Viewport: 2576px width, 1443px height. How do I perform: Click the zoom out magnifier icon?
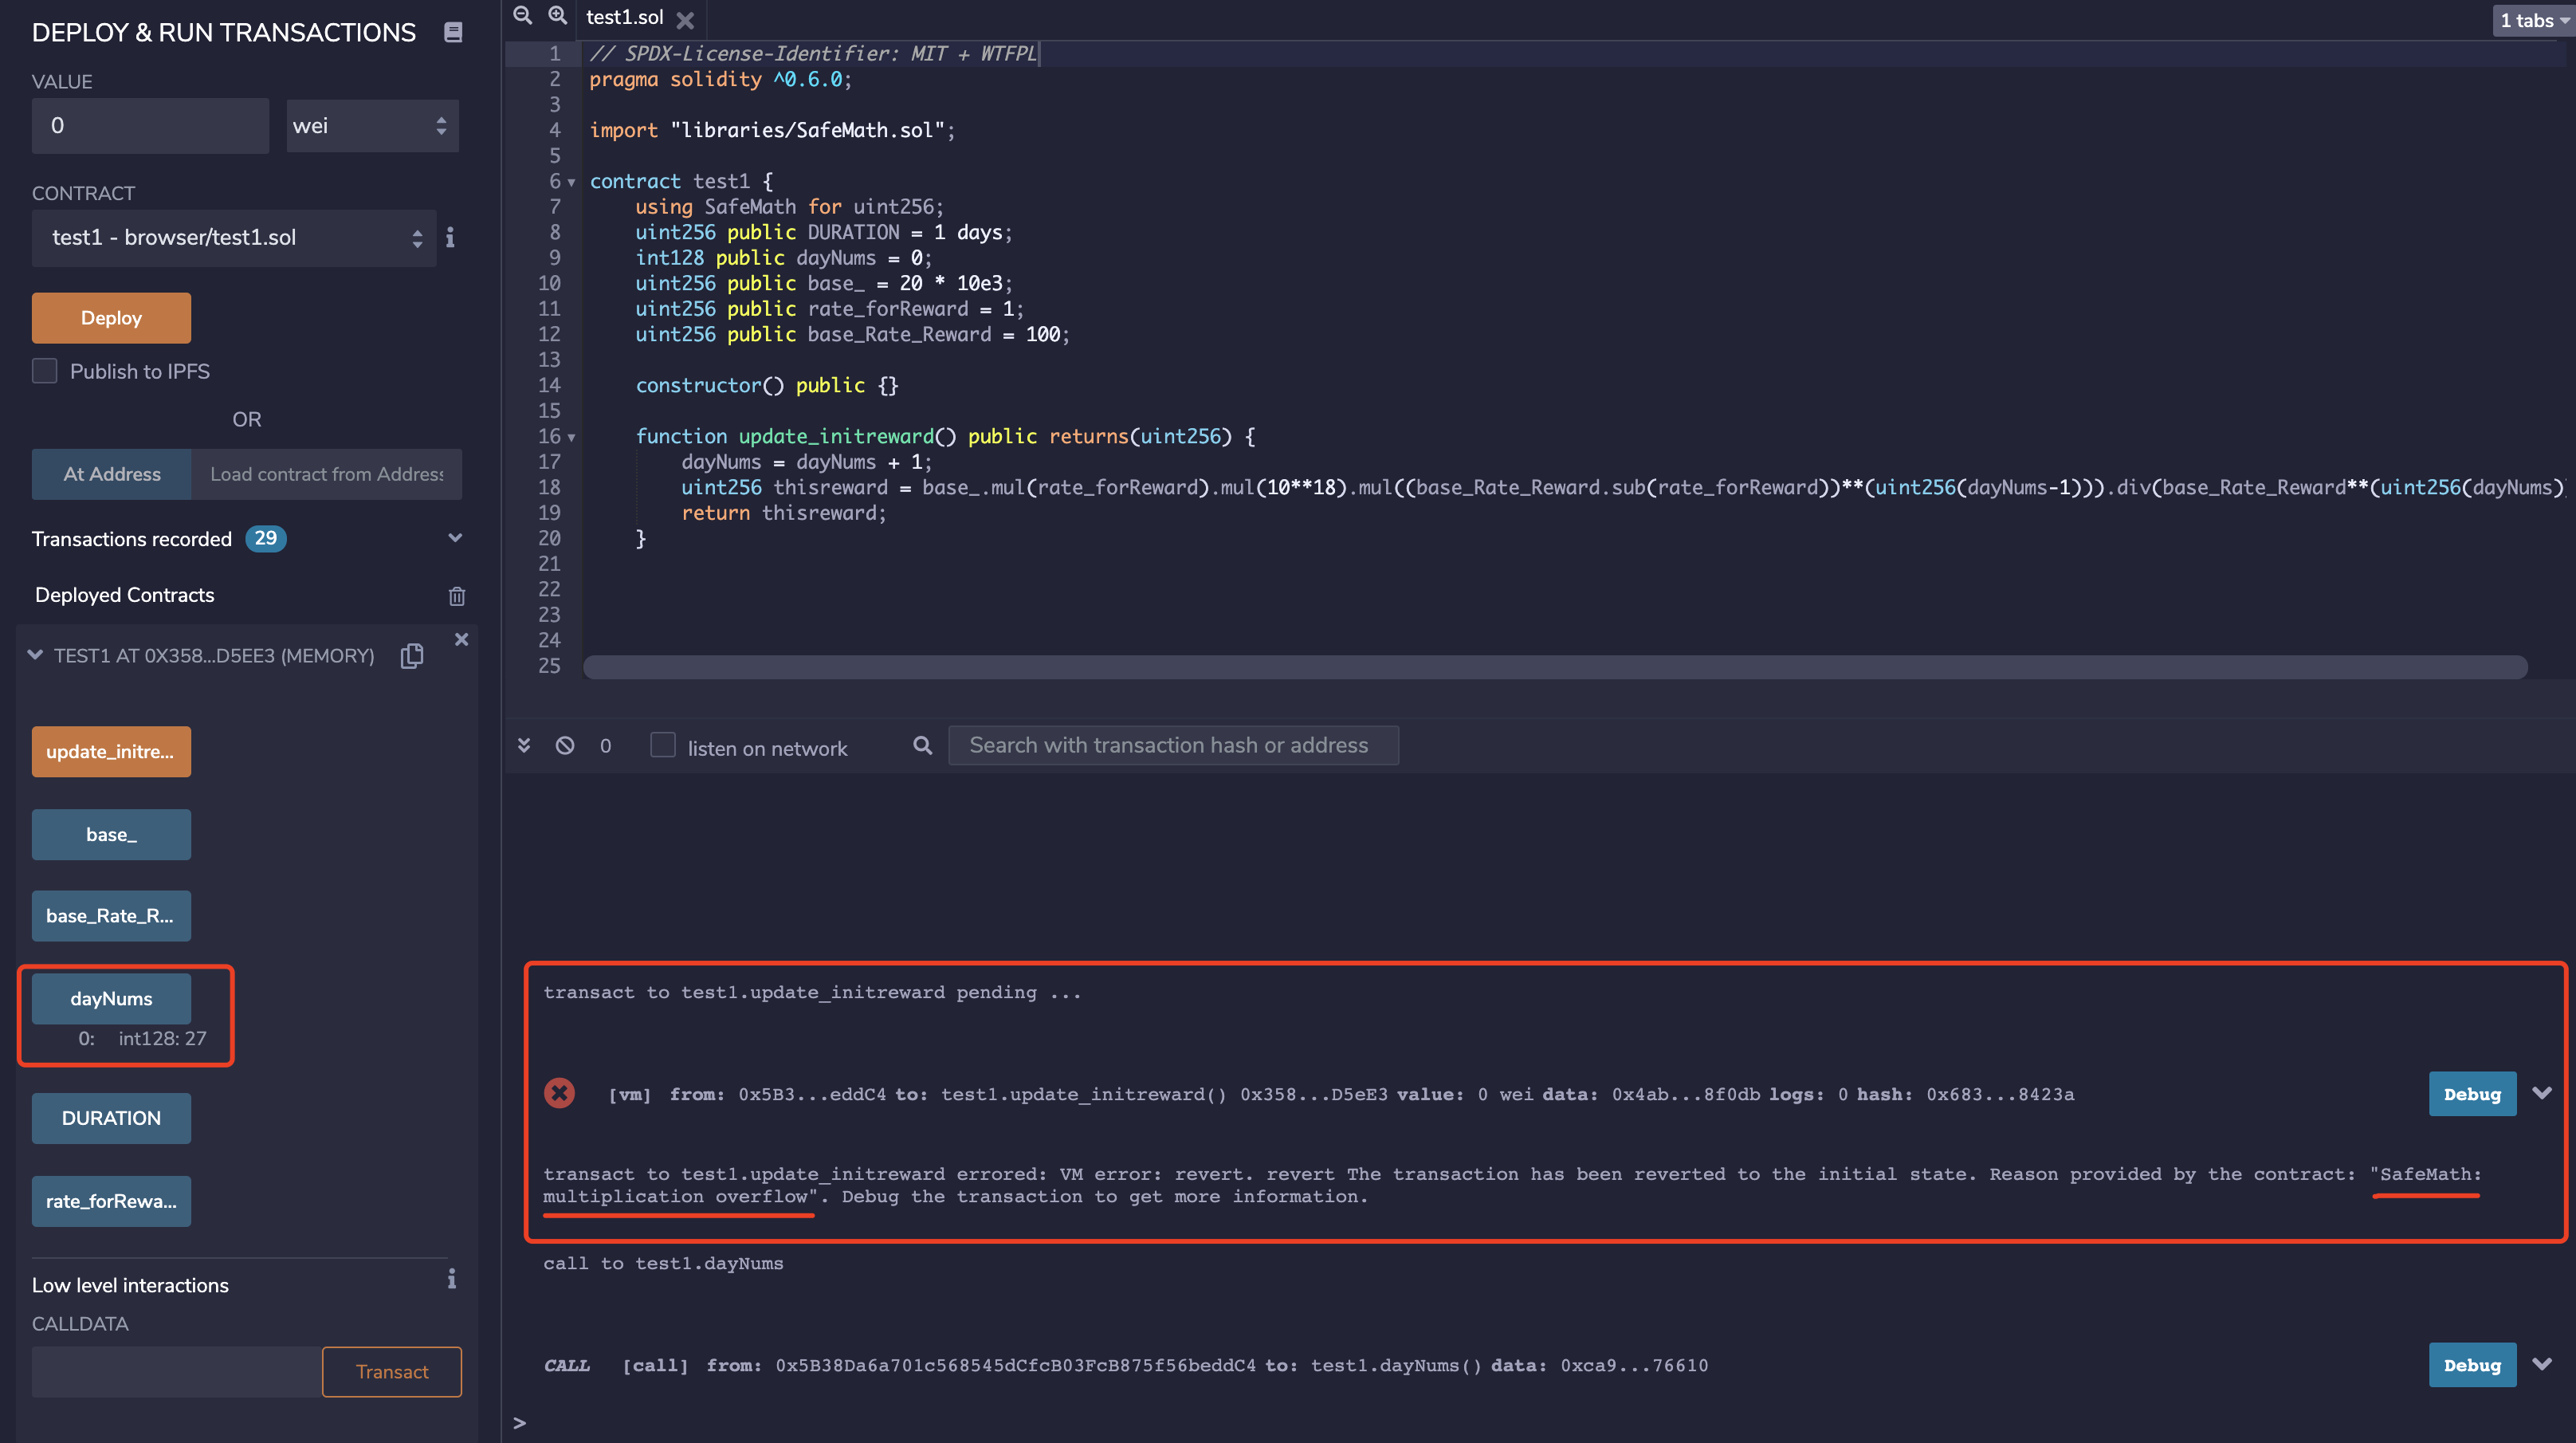522,15
